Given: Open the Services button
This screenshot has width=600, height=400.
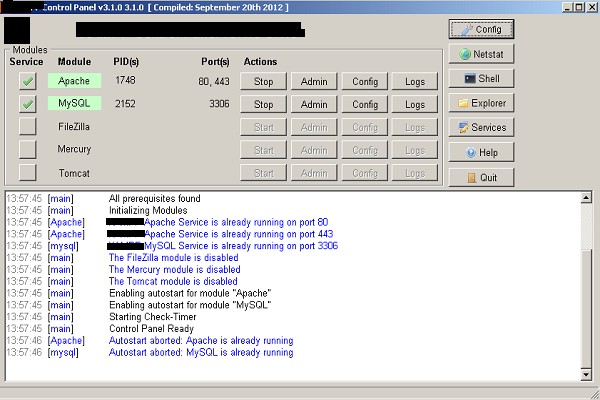Looking at the screenshot, I should [x=481, y=127].
